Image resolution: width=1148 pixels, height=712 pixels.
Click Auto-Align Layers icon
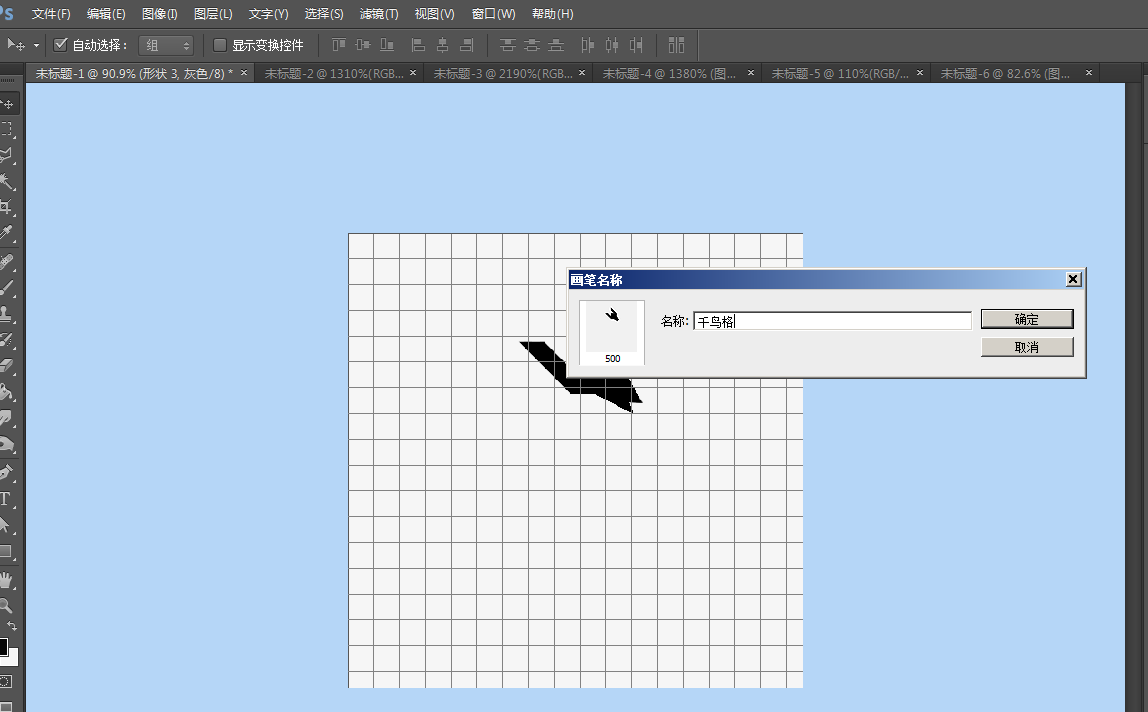[676, 45]
